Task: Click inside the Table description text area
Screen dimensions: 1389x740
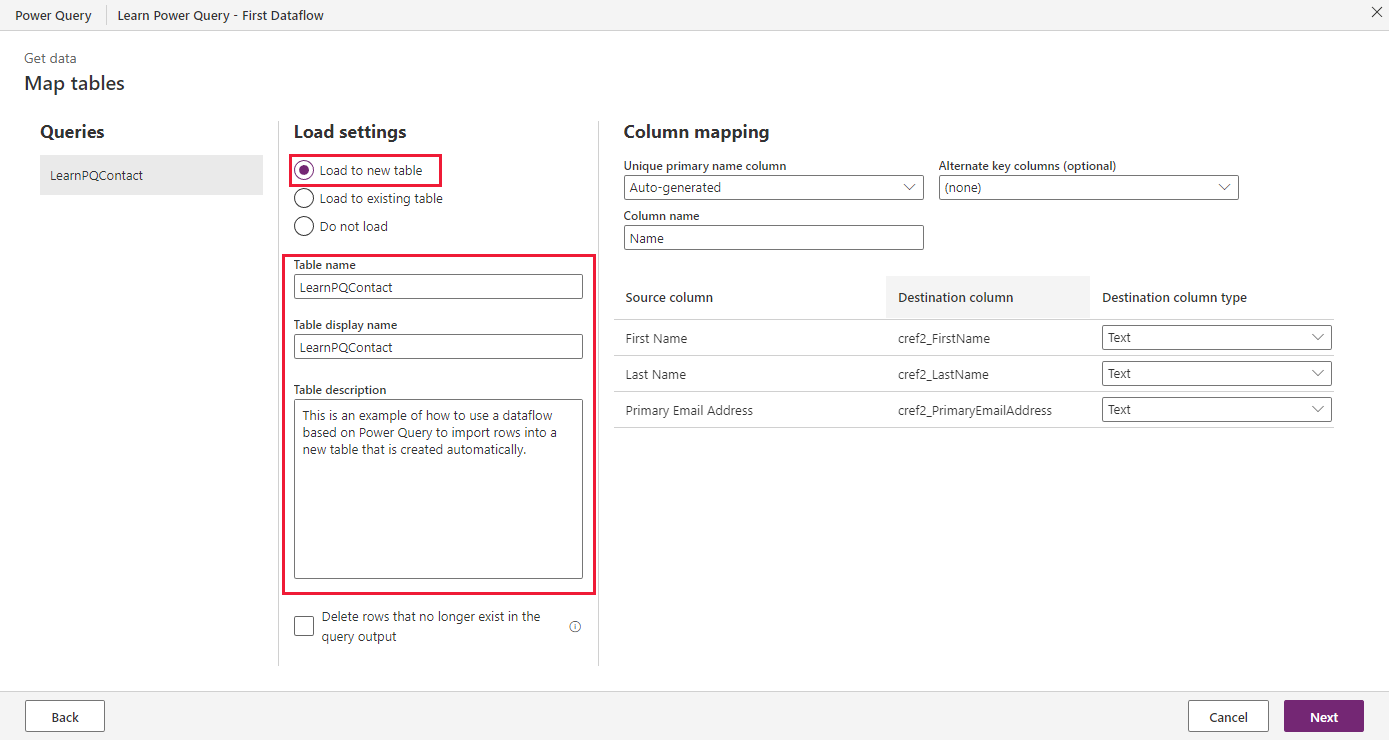Action: point(438,489)
